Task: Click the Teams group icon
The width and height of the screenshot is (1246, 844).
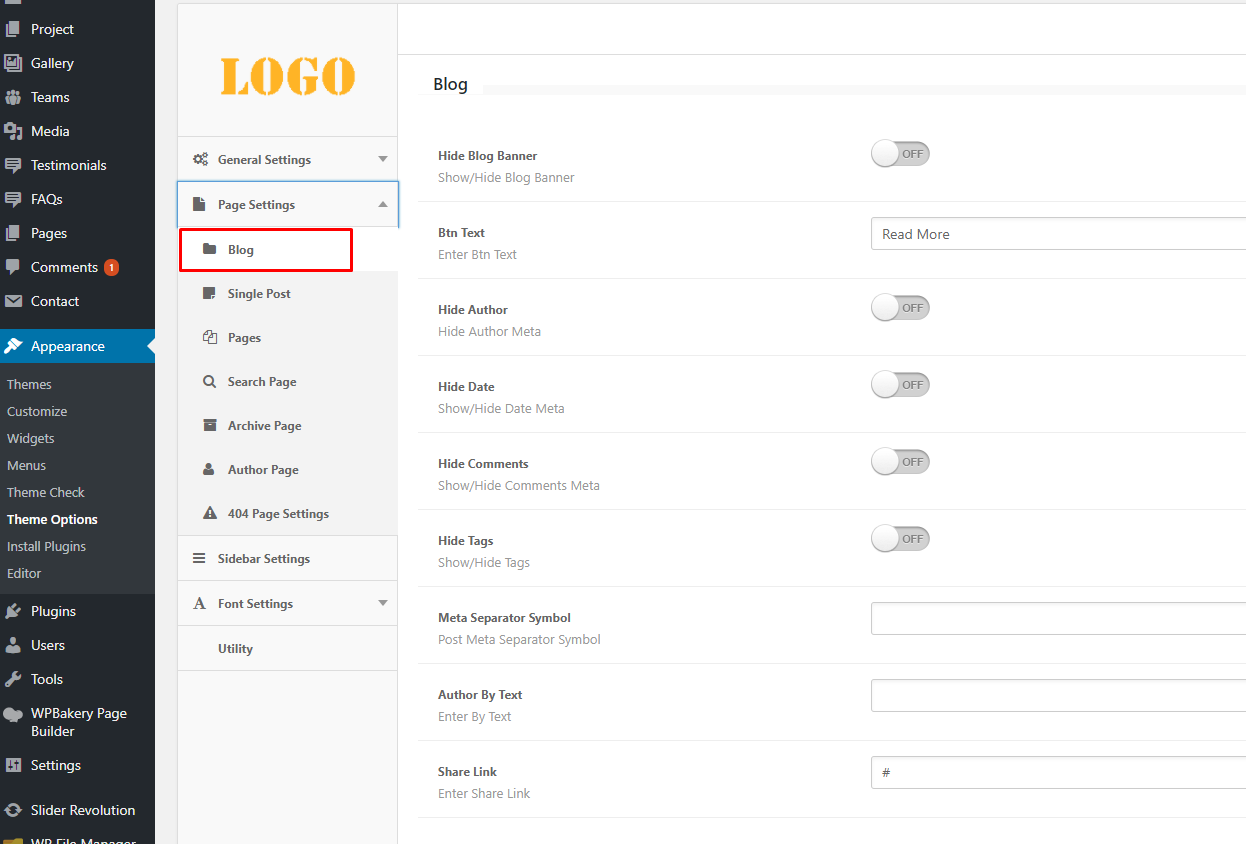Action: (x=13, y=97)
